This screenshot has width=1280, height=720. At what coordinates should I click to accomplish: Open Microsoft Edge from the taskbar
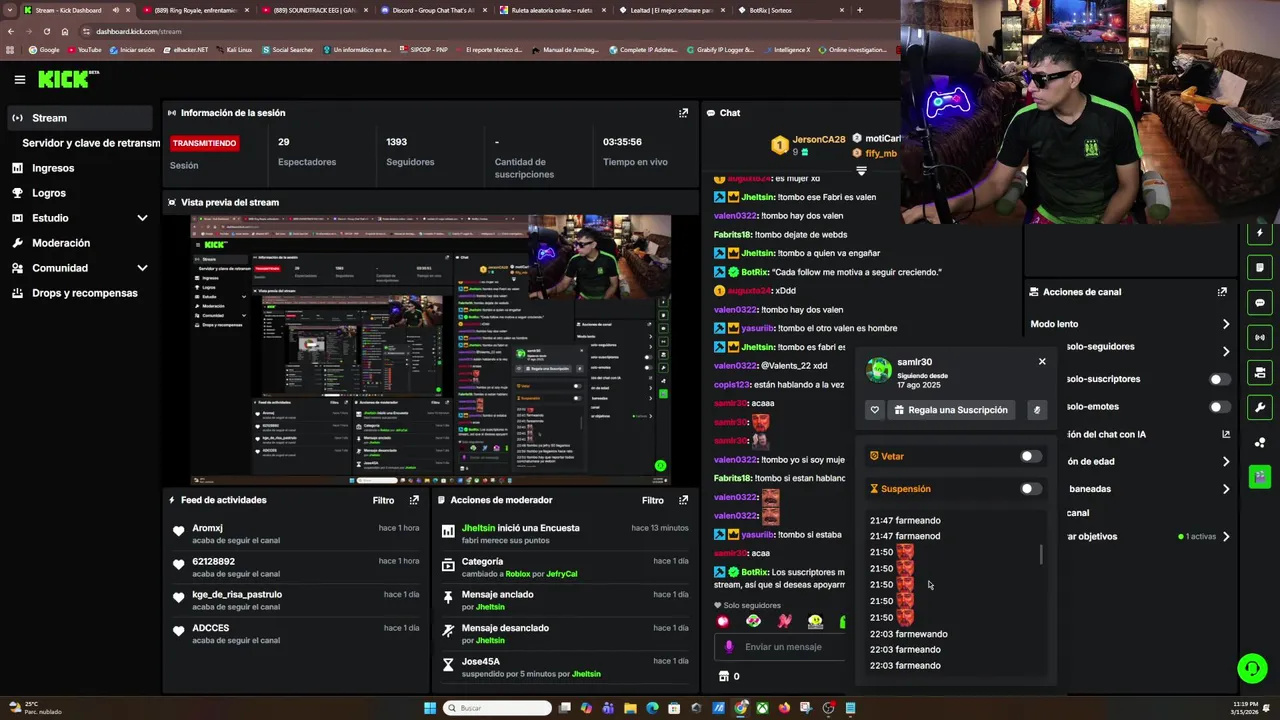652,708
